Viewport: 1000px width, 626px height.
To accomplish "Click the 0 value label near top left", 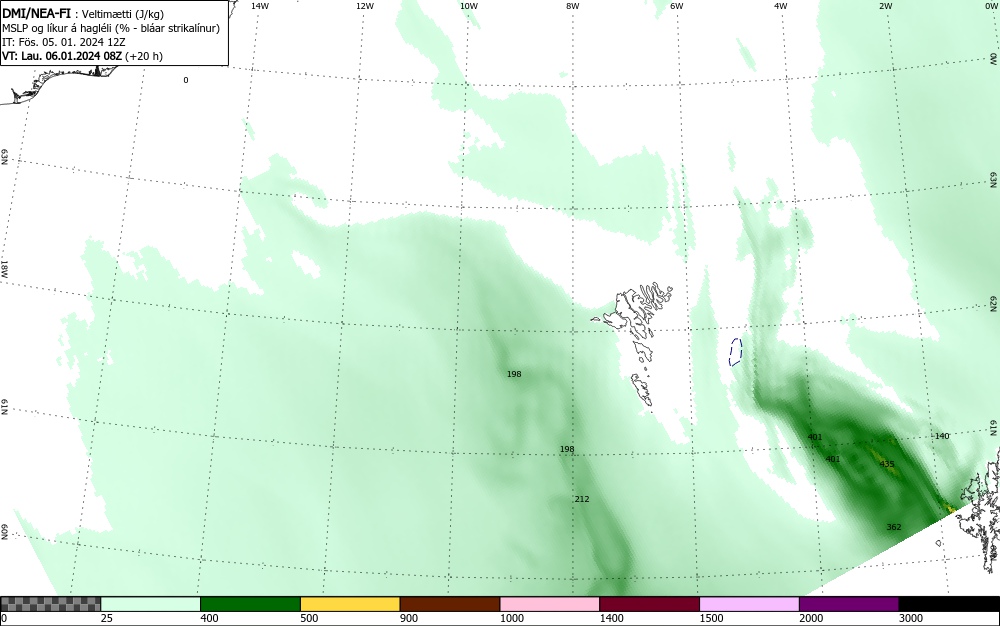I will (x=186, y=80).
